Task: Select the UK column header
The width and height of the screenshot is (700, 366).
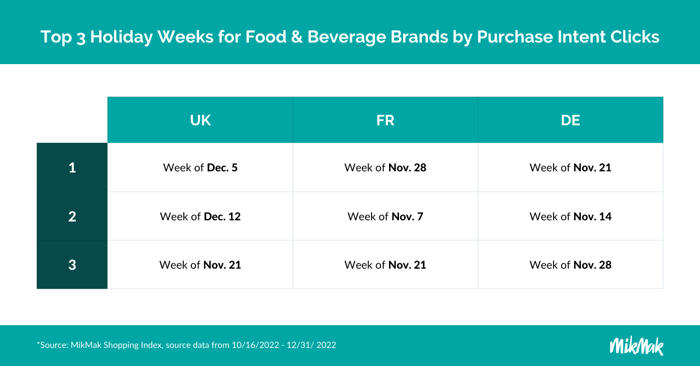Action: tap(200, 120)
